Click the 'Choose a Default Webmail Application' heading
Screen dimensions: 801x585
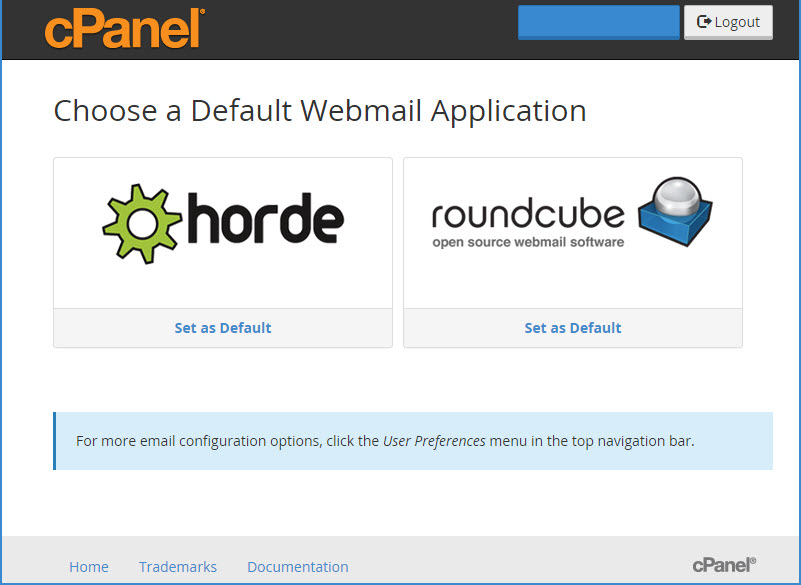pos(320,111)
